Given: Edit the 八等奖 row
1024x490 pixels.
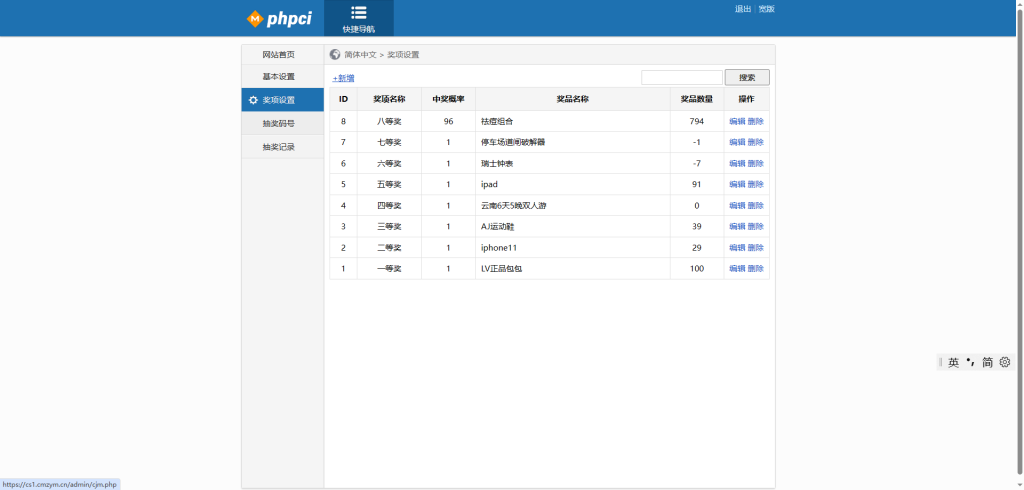Looking at the screenshot, I should click(x=737, y=121).
